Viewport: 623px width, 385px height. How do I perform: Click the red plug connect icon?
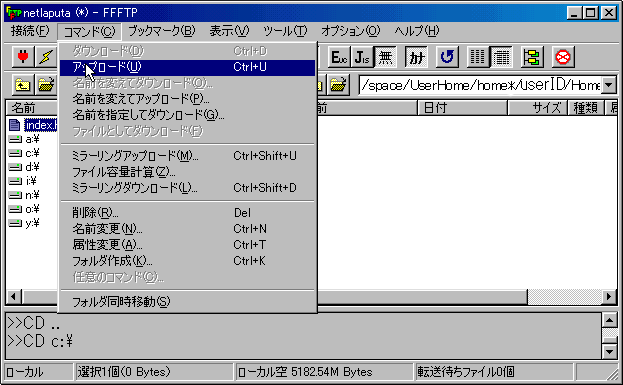(23, 57)
